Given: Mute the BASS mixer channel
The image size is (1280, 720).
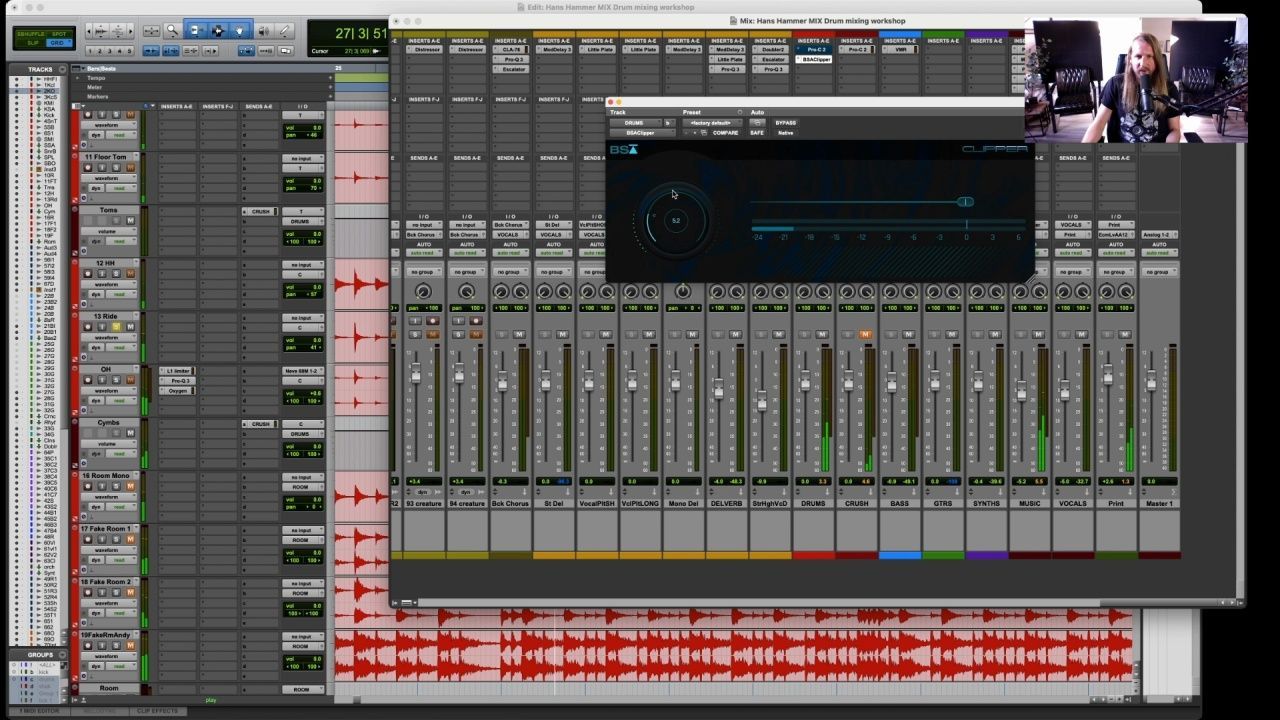Looking at the screenshot, I should (x=908, y=334).
